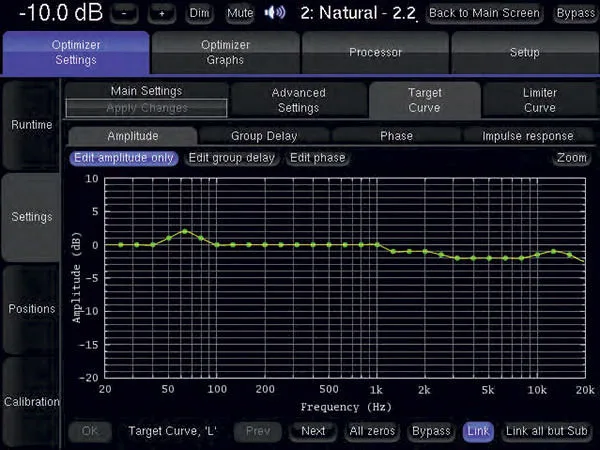Switch to the Processor tab
The height and width of the screenshot is (450, 600).
[x=375, y=52]
